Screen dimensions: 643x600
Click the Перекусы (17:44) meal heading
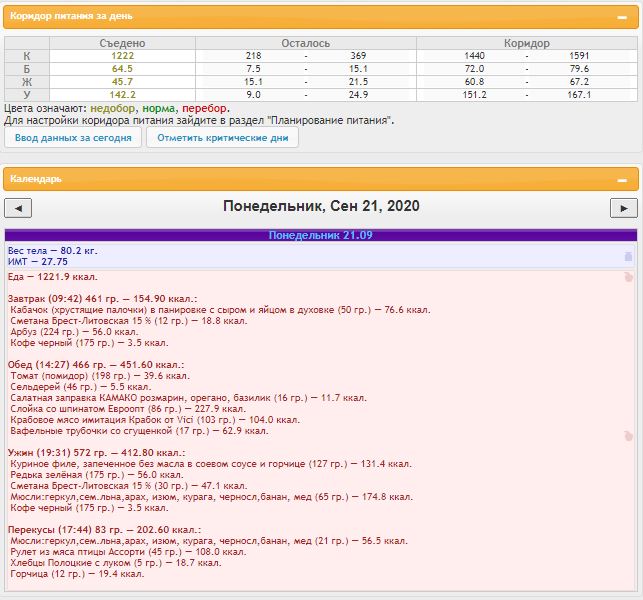pos(104,530)
